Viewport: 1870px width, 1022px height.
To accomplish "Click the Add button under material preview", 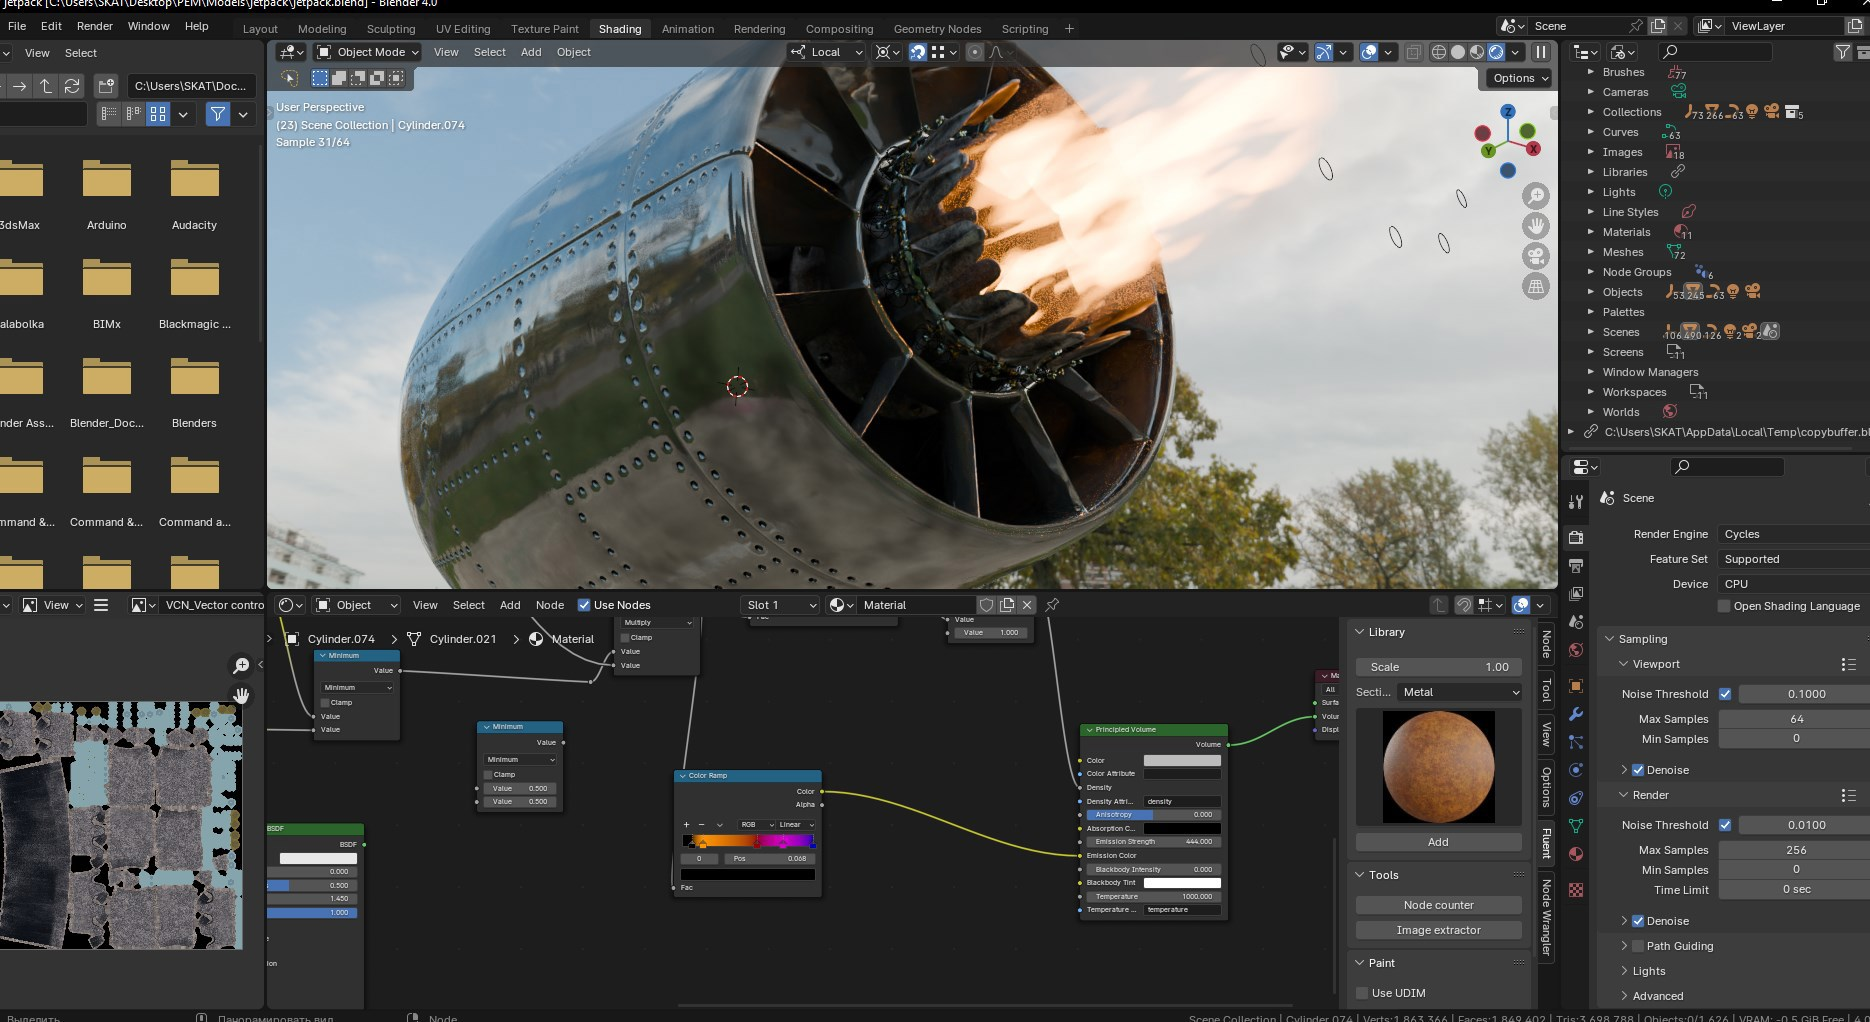I will (1438, 842).
